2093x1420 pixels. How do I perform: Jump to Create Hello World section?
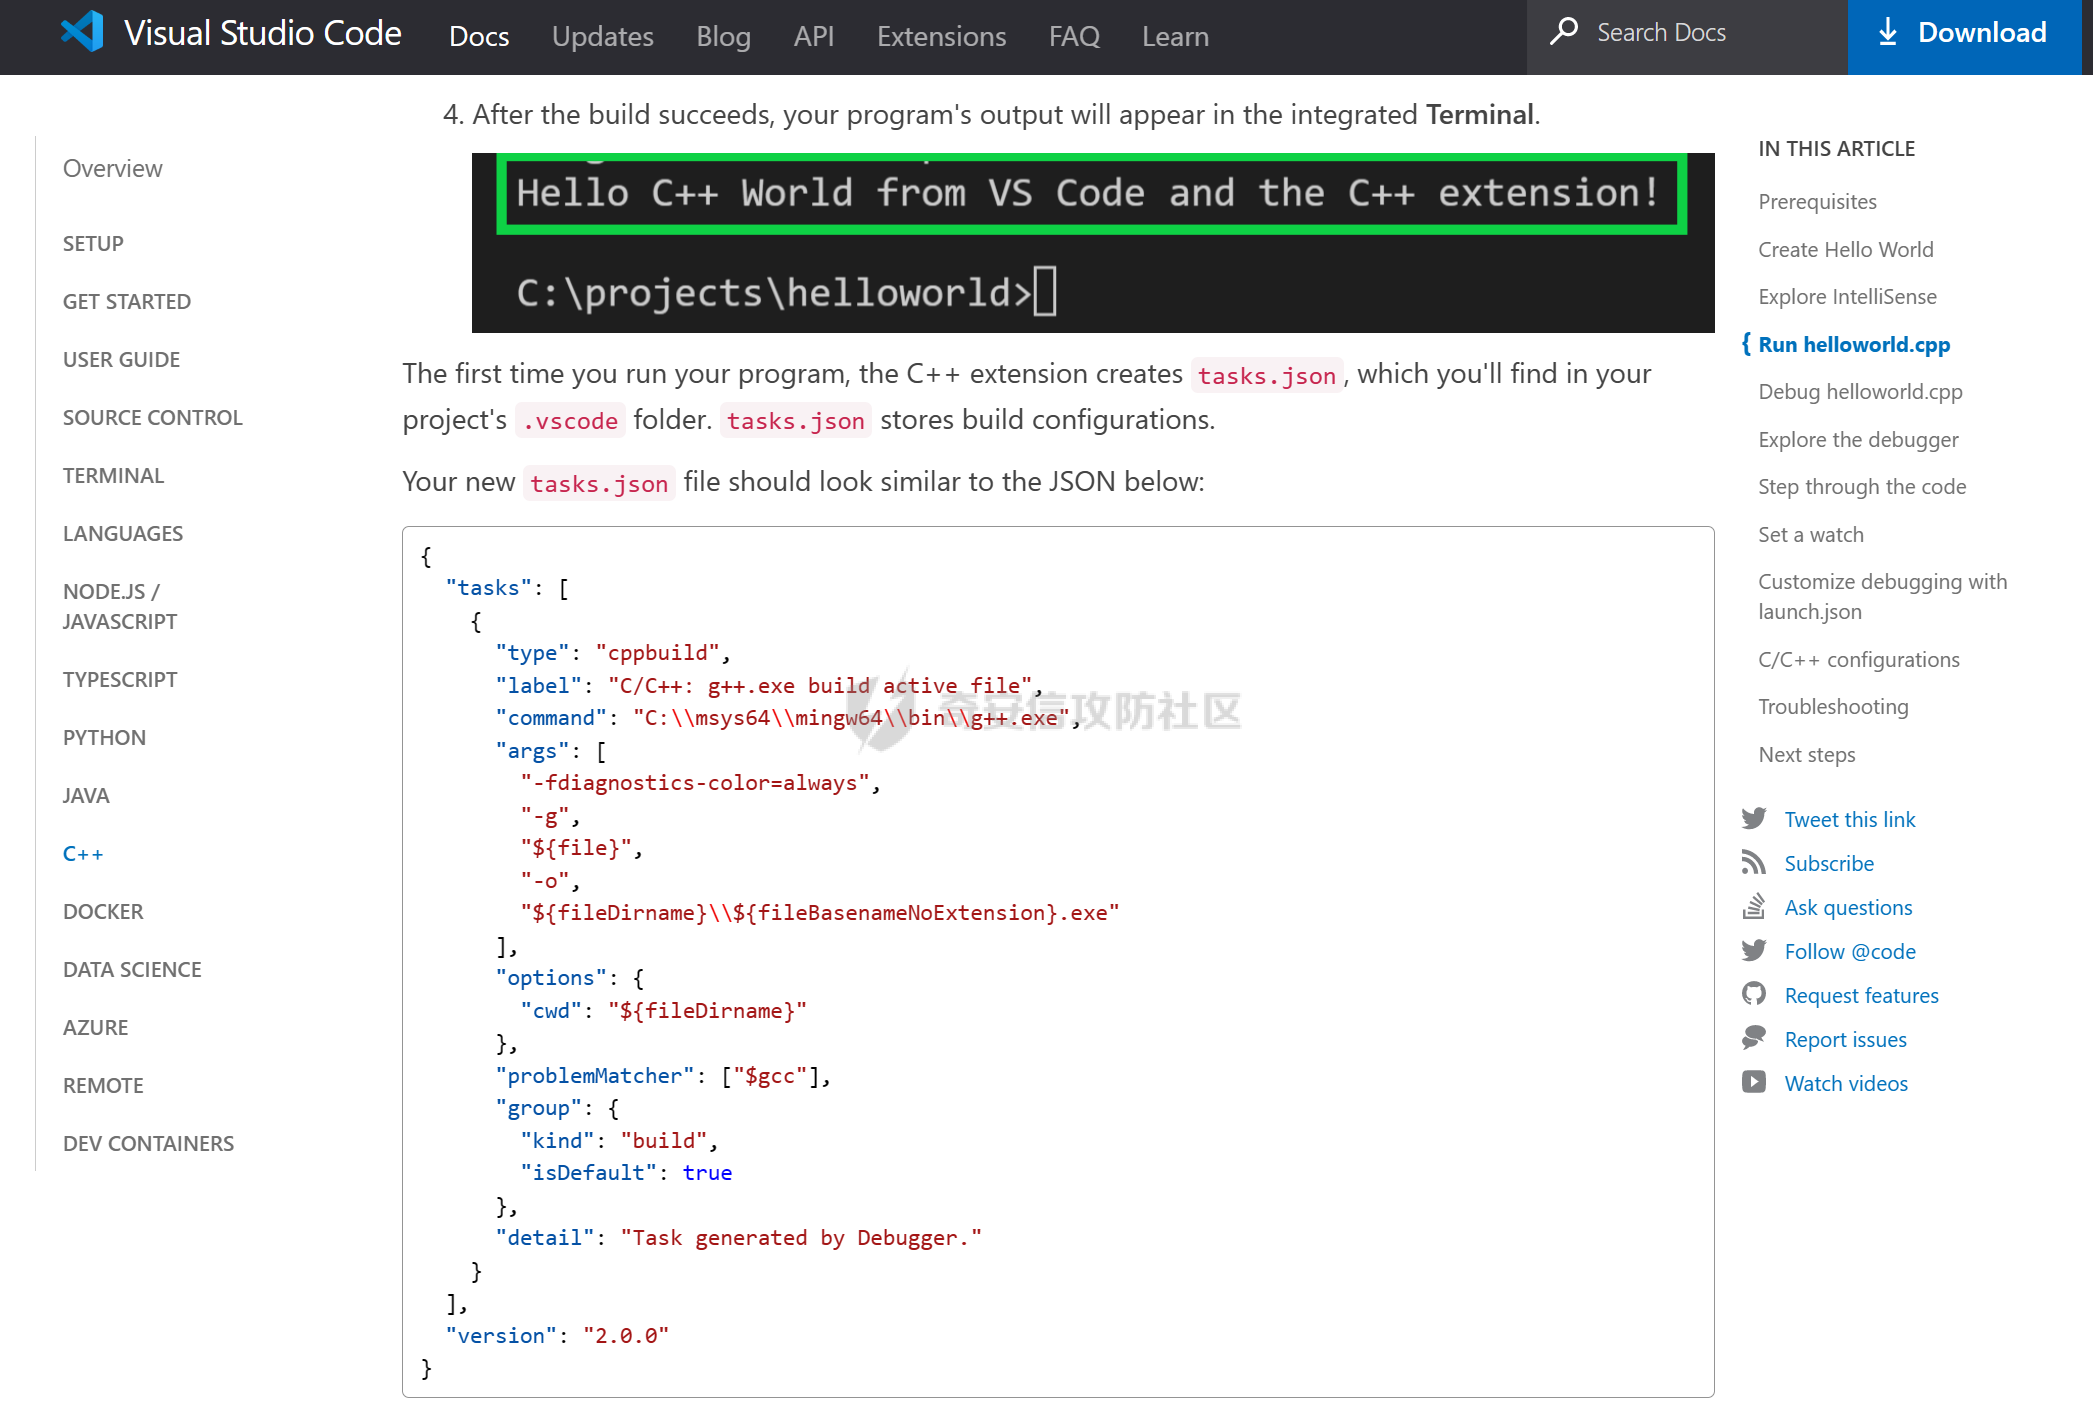1846,250
